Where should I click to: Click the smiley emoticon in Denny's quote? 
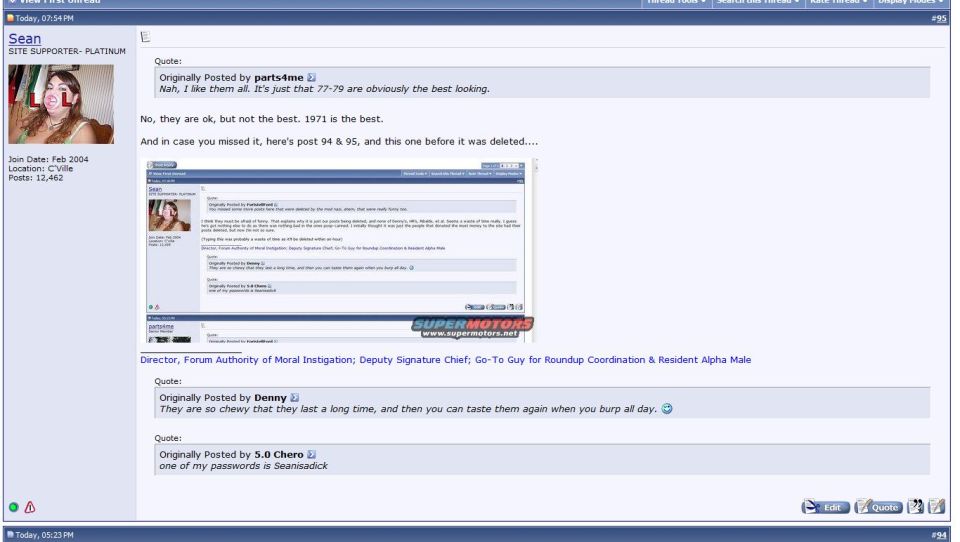(x=667, y=408)
